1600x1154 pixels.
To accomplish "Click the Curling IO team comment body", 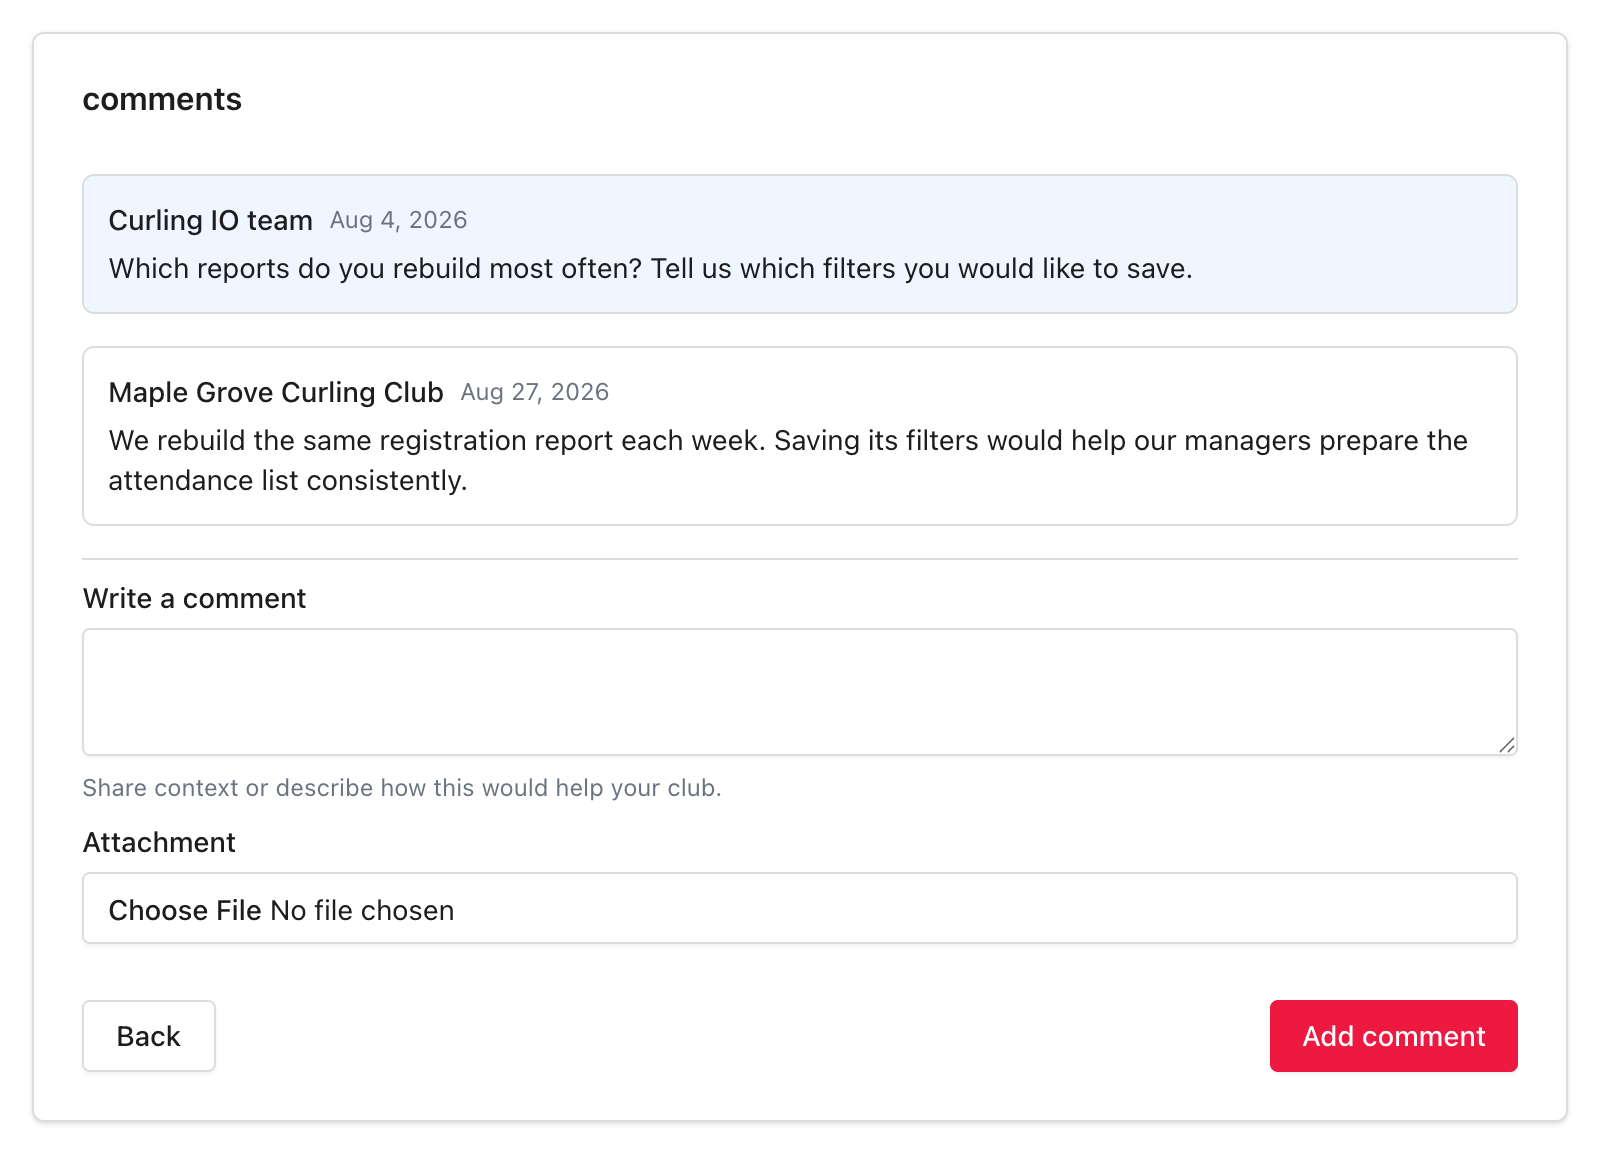I will [650, 268].
